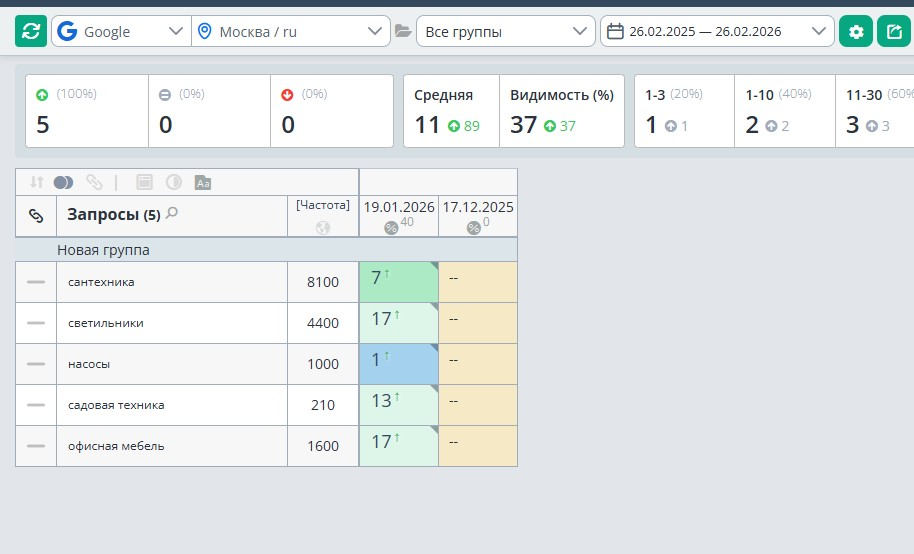Open the date range picker 26.02.2025 — 26.02.2026
914x554 pixels.
(717, 31)
